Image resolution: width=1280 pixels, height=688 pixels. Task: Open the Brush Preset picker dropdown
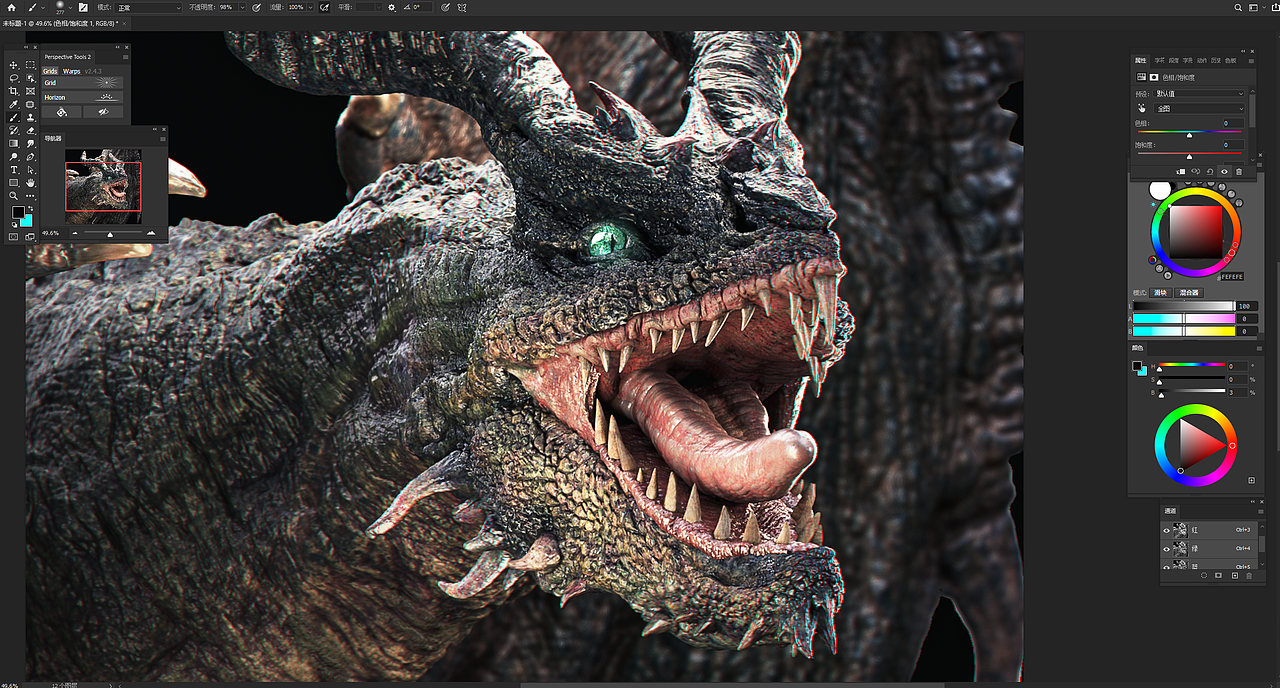coord(70,7)
